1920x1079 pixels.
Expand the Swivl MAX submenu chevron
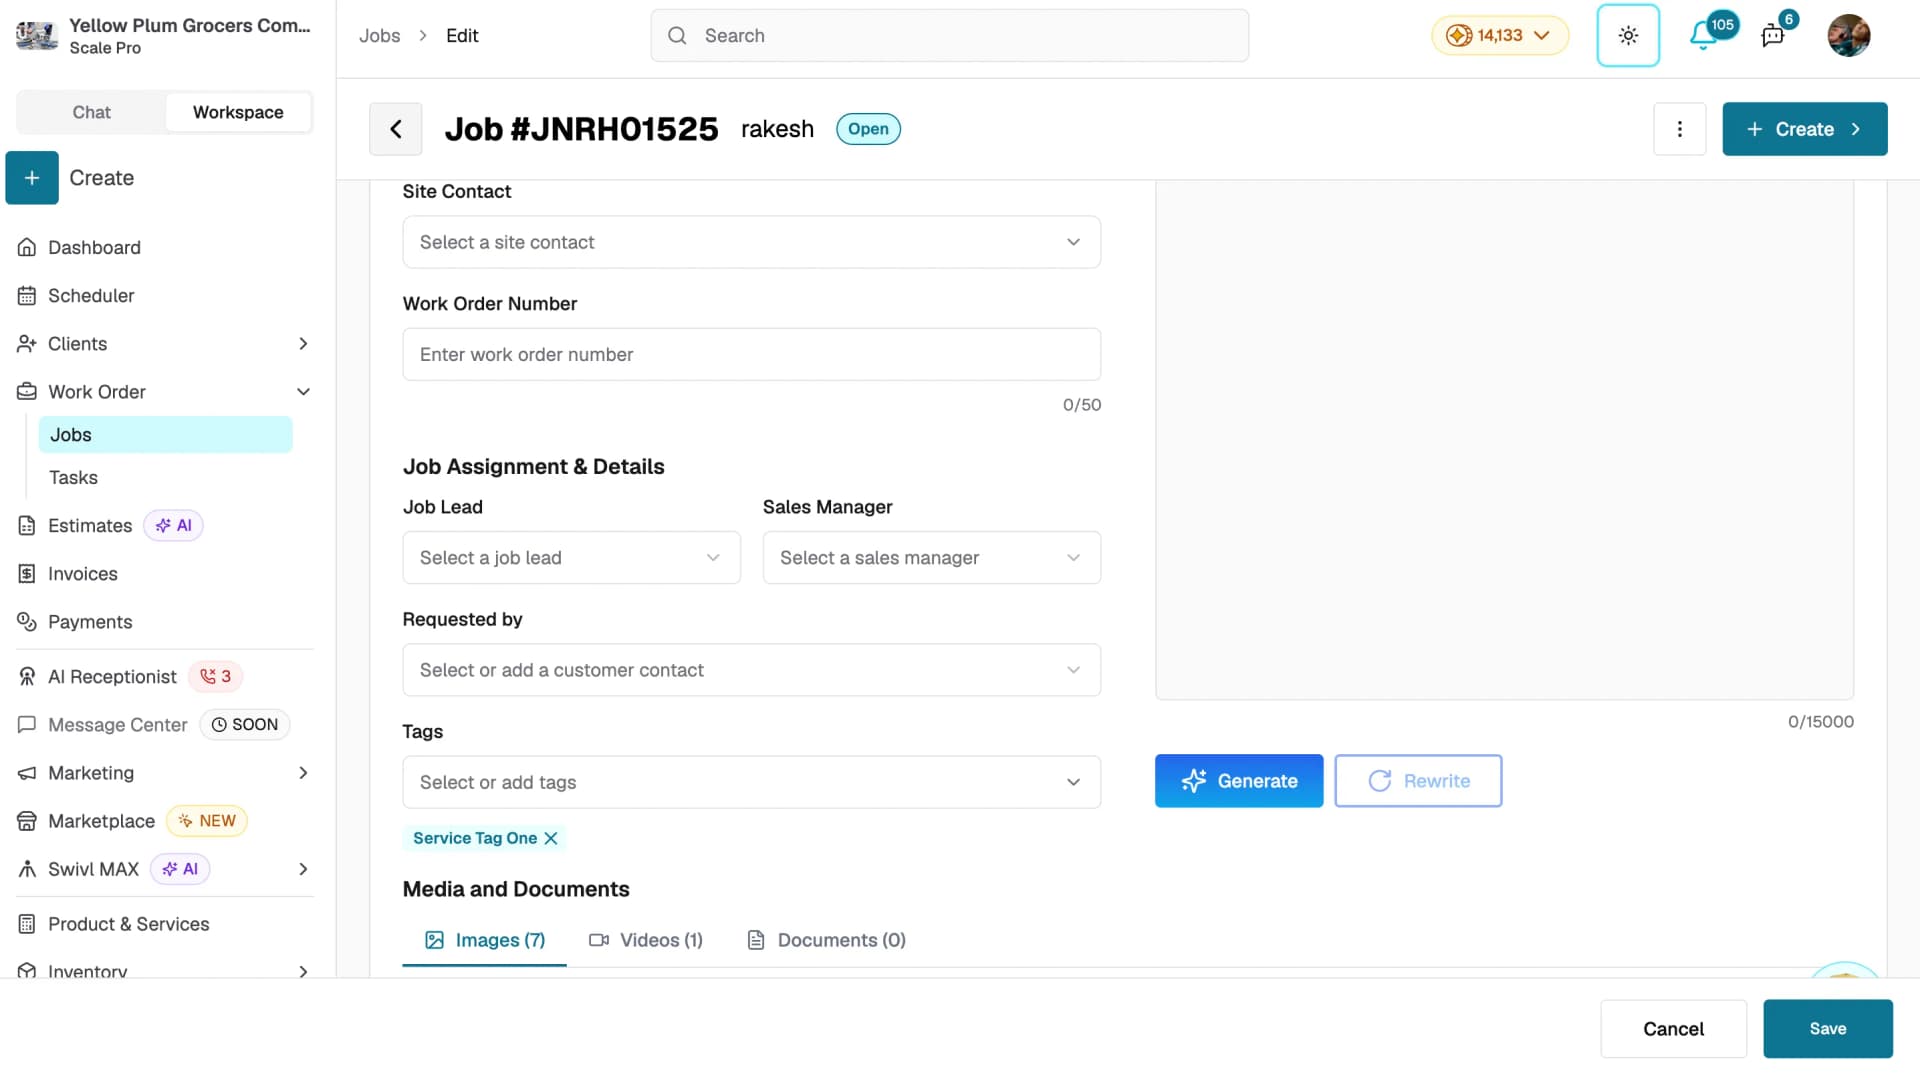click(303, 869)
